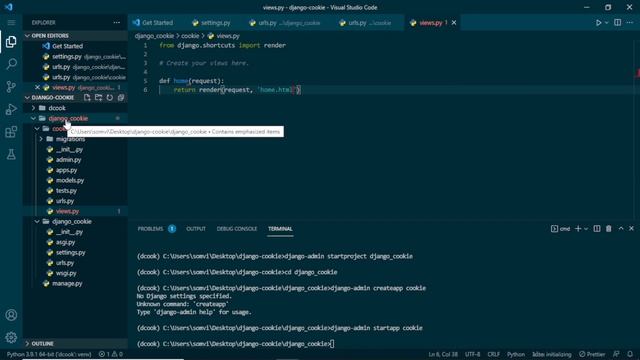
Task: Click the New Folder icon in explorer header
Action: pos(98,98)
